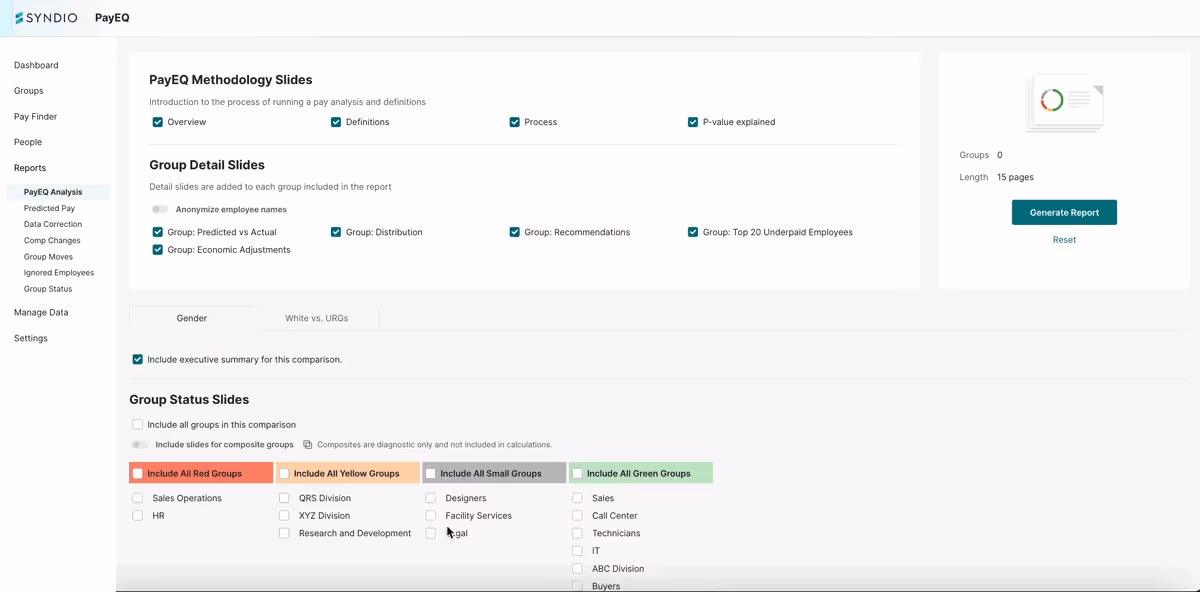Screen dimensions: 1200x592
Task: Uncheck Group: Top 20 Underpaid Employees
Action: 693,232
